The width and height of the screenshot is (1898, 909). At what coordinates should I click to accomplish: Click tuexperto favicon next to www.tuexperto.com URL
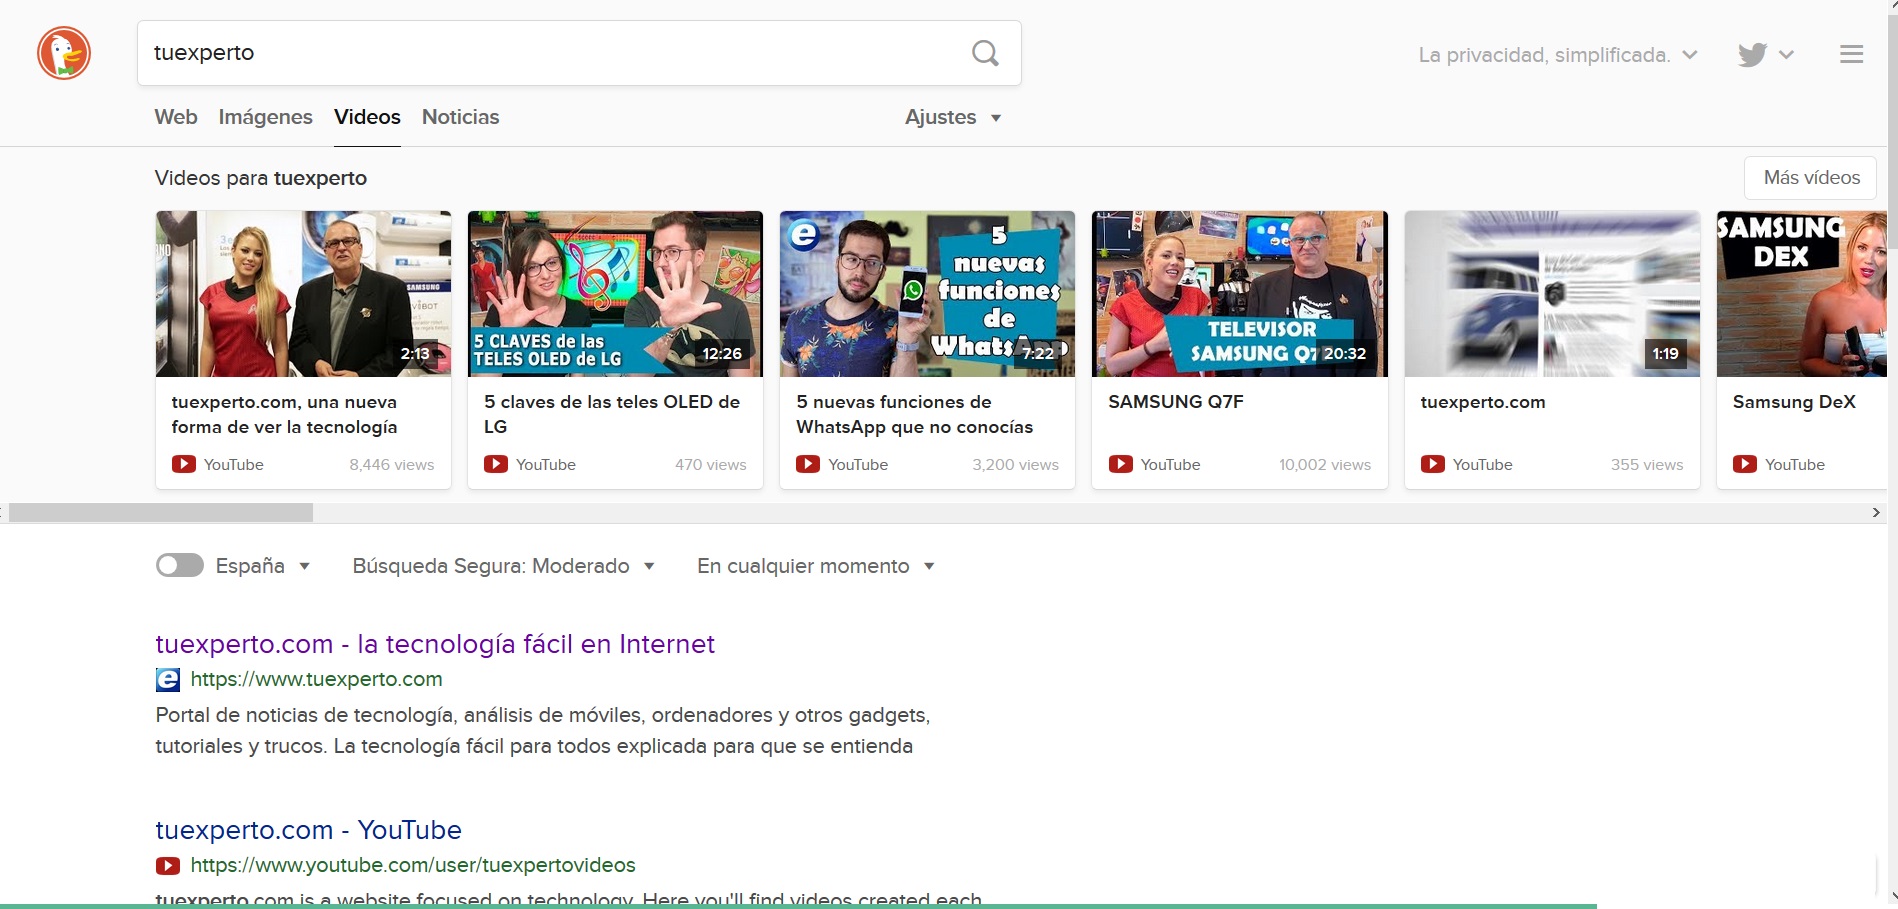click(168, 680)
